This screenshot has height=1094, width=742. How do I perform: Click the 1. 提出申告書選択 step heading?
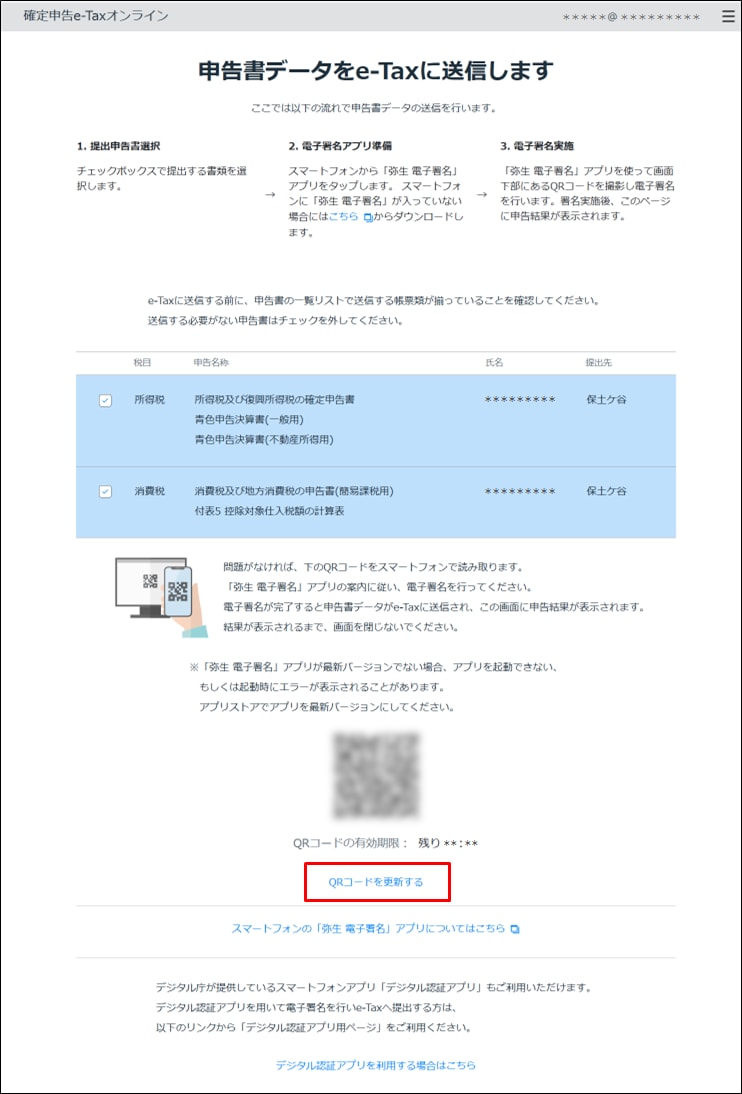119,147
